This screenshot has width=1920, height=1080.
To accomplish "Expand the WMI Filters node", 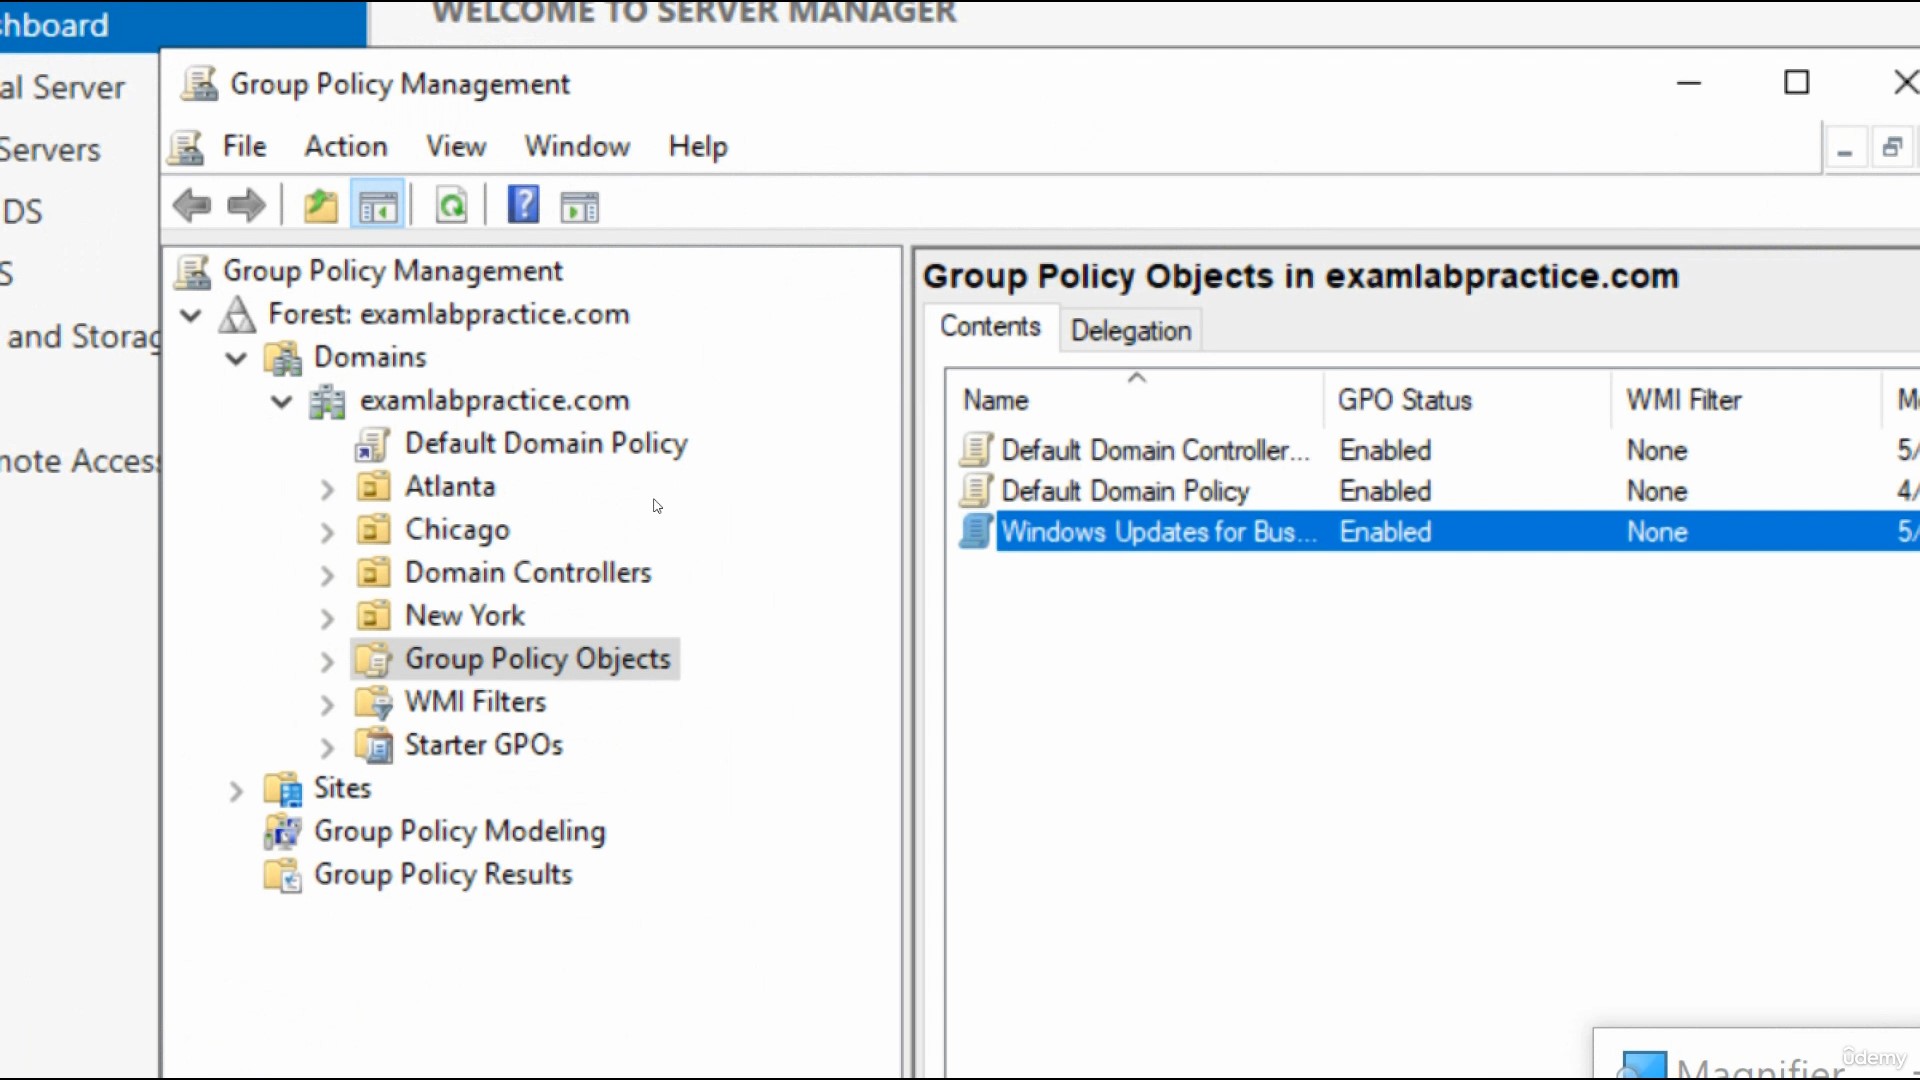I will [x=327, y=704].
